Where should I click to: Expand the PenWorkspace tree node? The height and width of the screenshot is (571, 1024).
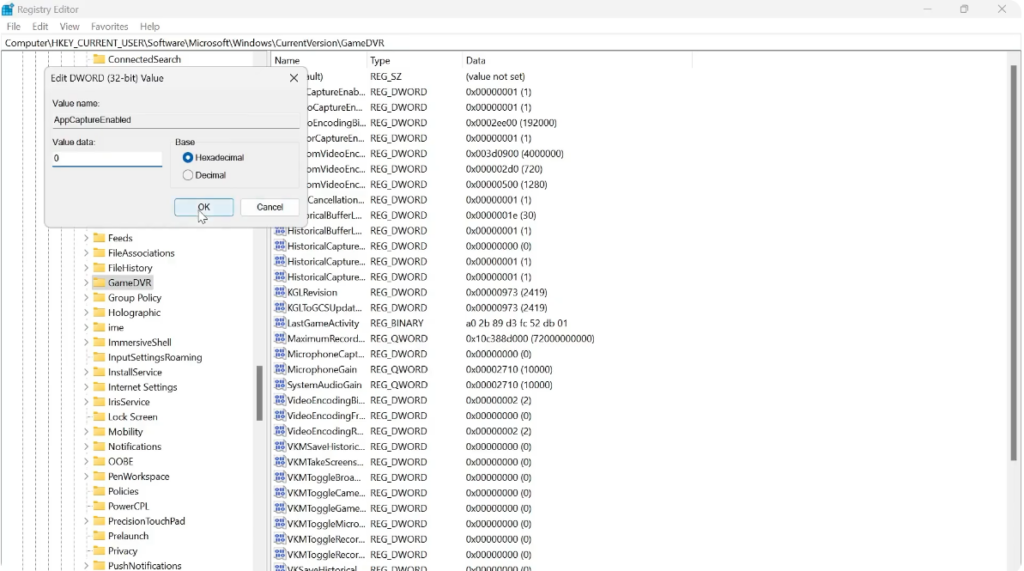86,476
